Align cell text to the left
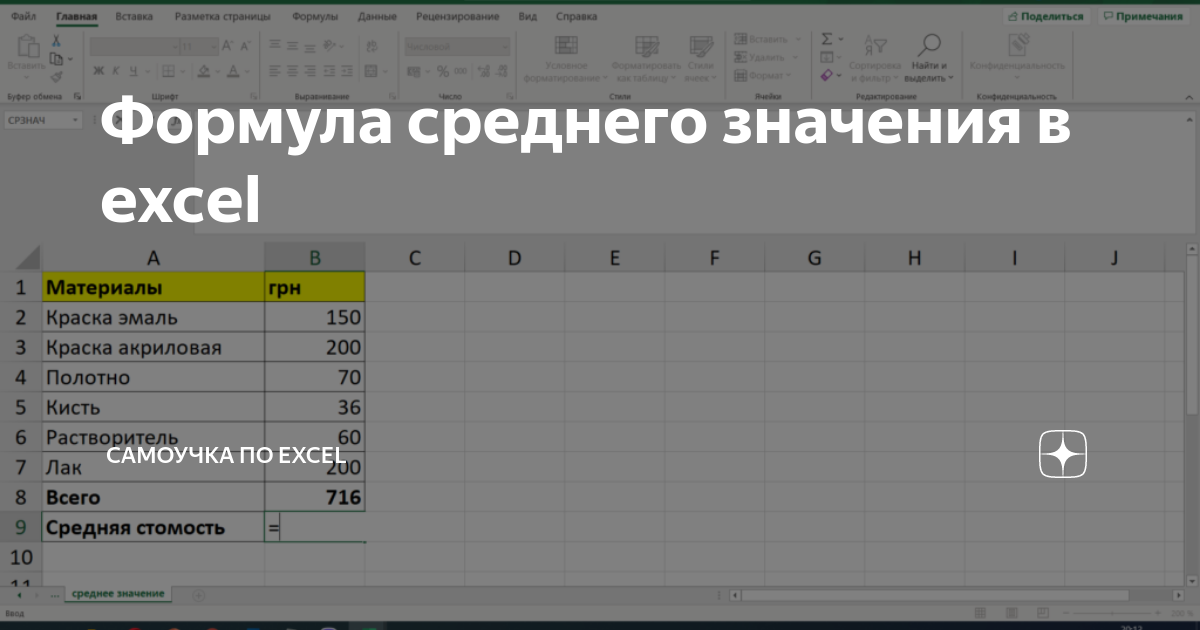The height and width of the screenshot is (630, 1200). tap(274, 71)
